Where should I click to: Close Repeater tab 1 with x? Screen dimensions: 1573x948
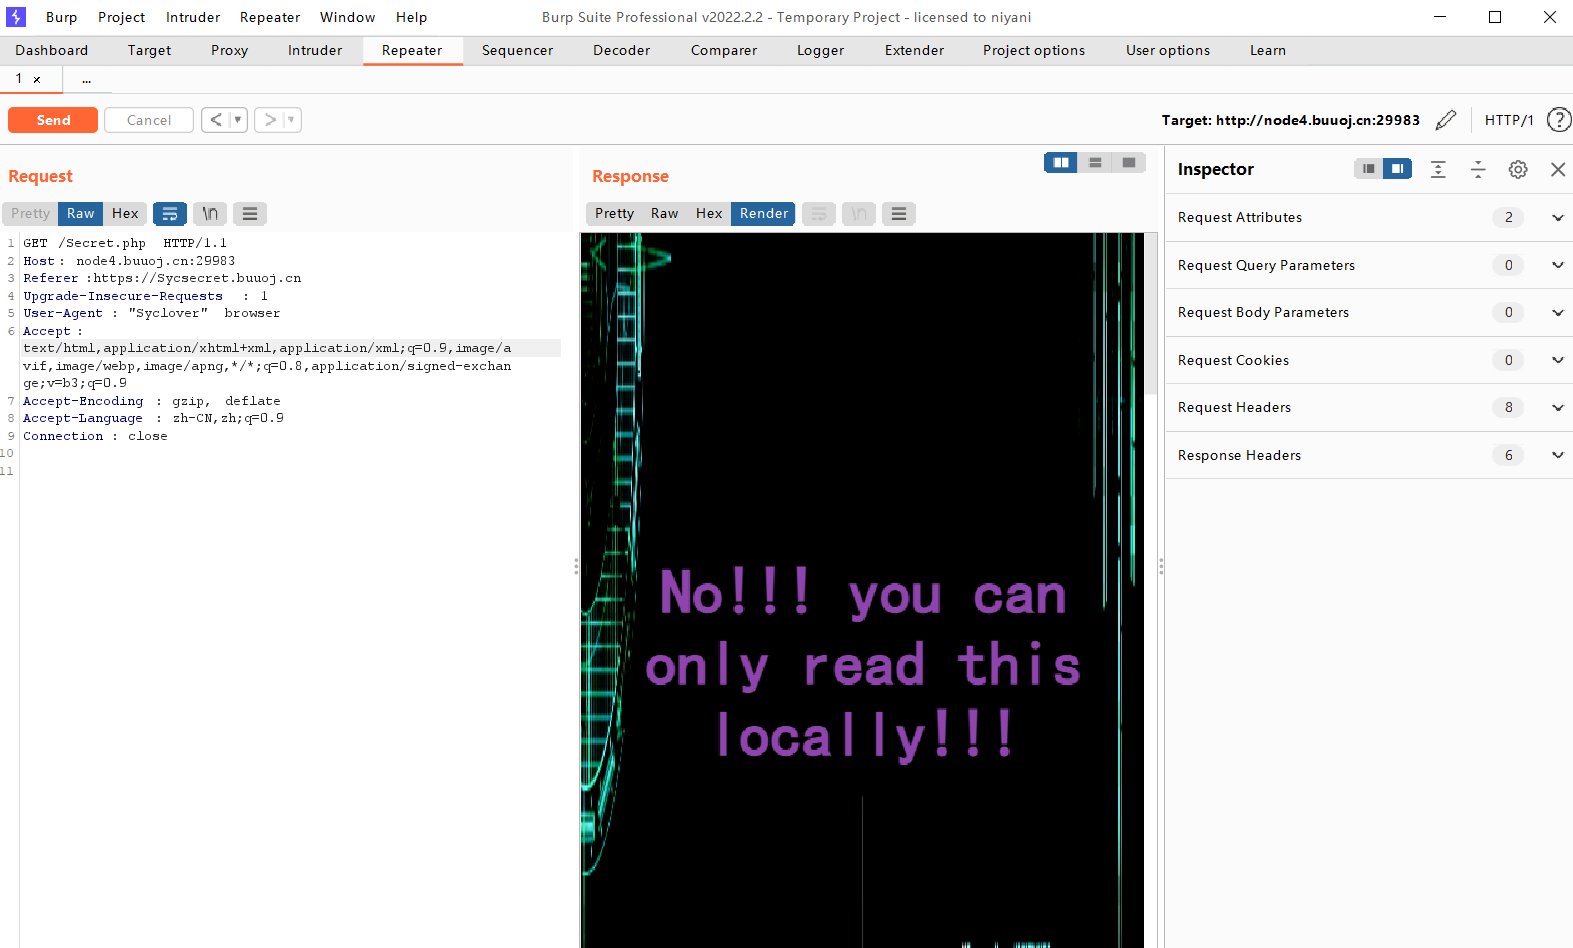(x=37, y=79)
